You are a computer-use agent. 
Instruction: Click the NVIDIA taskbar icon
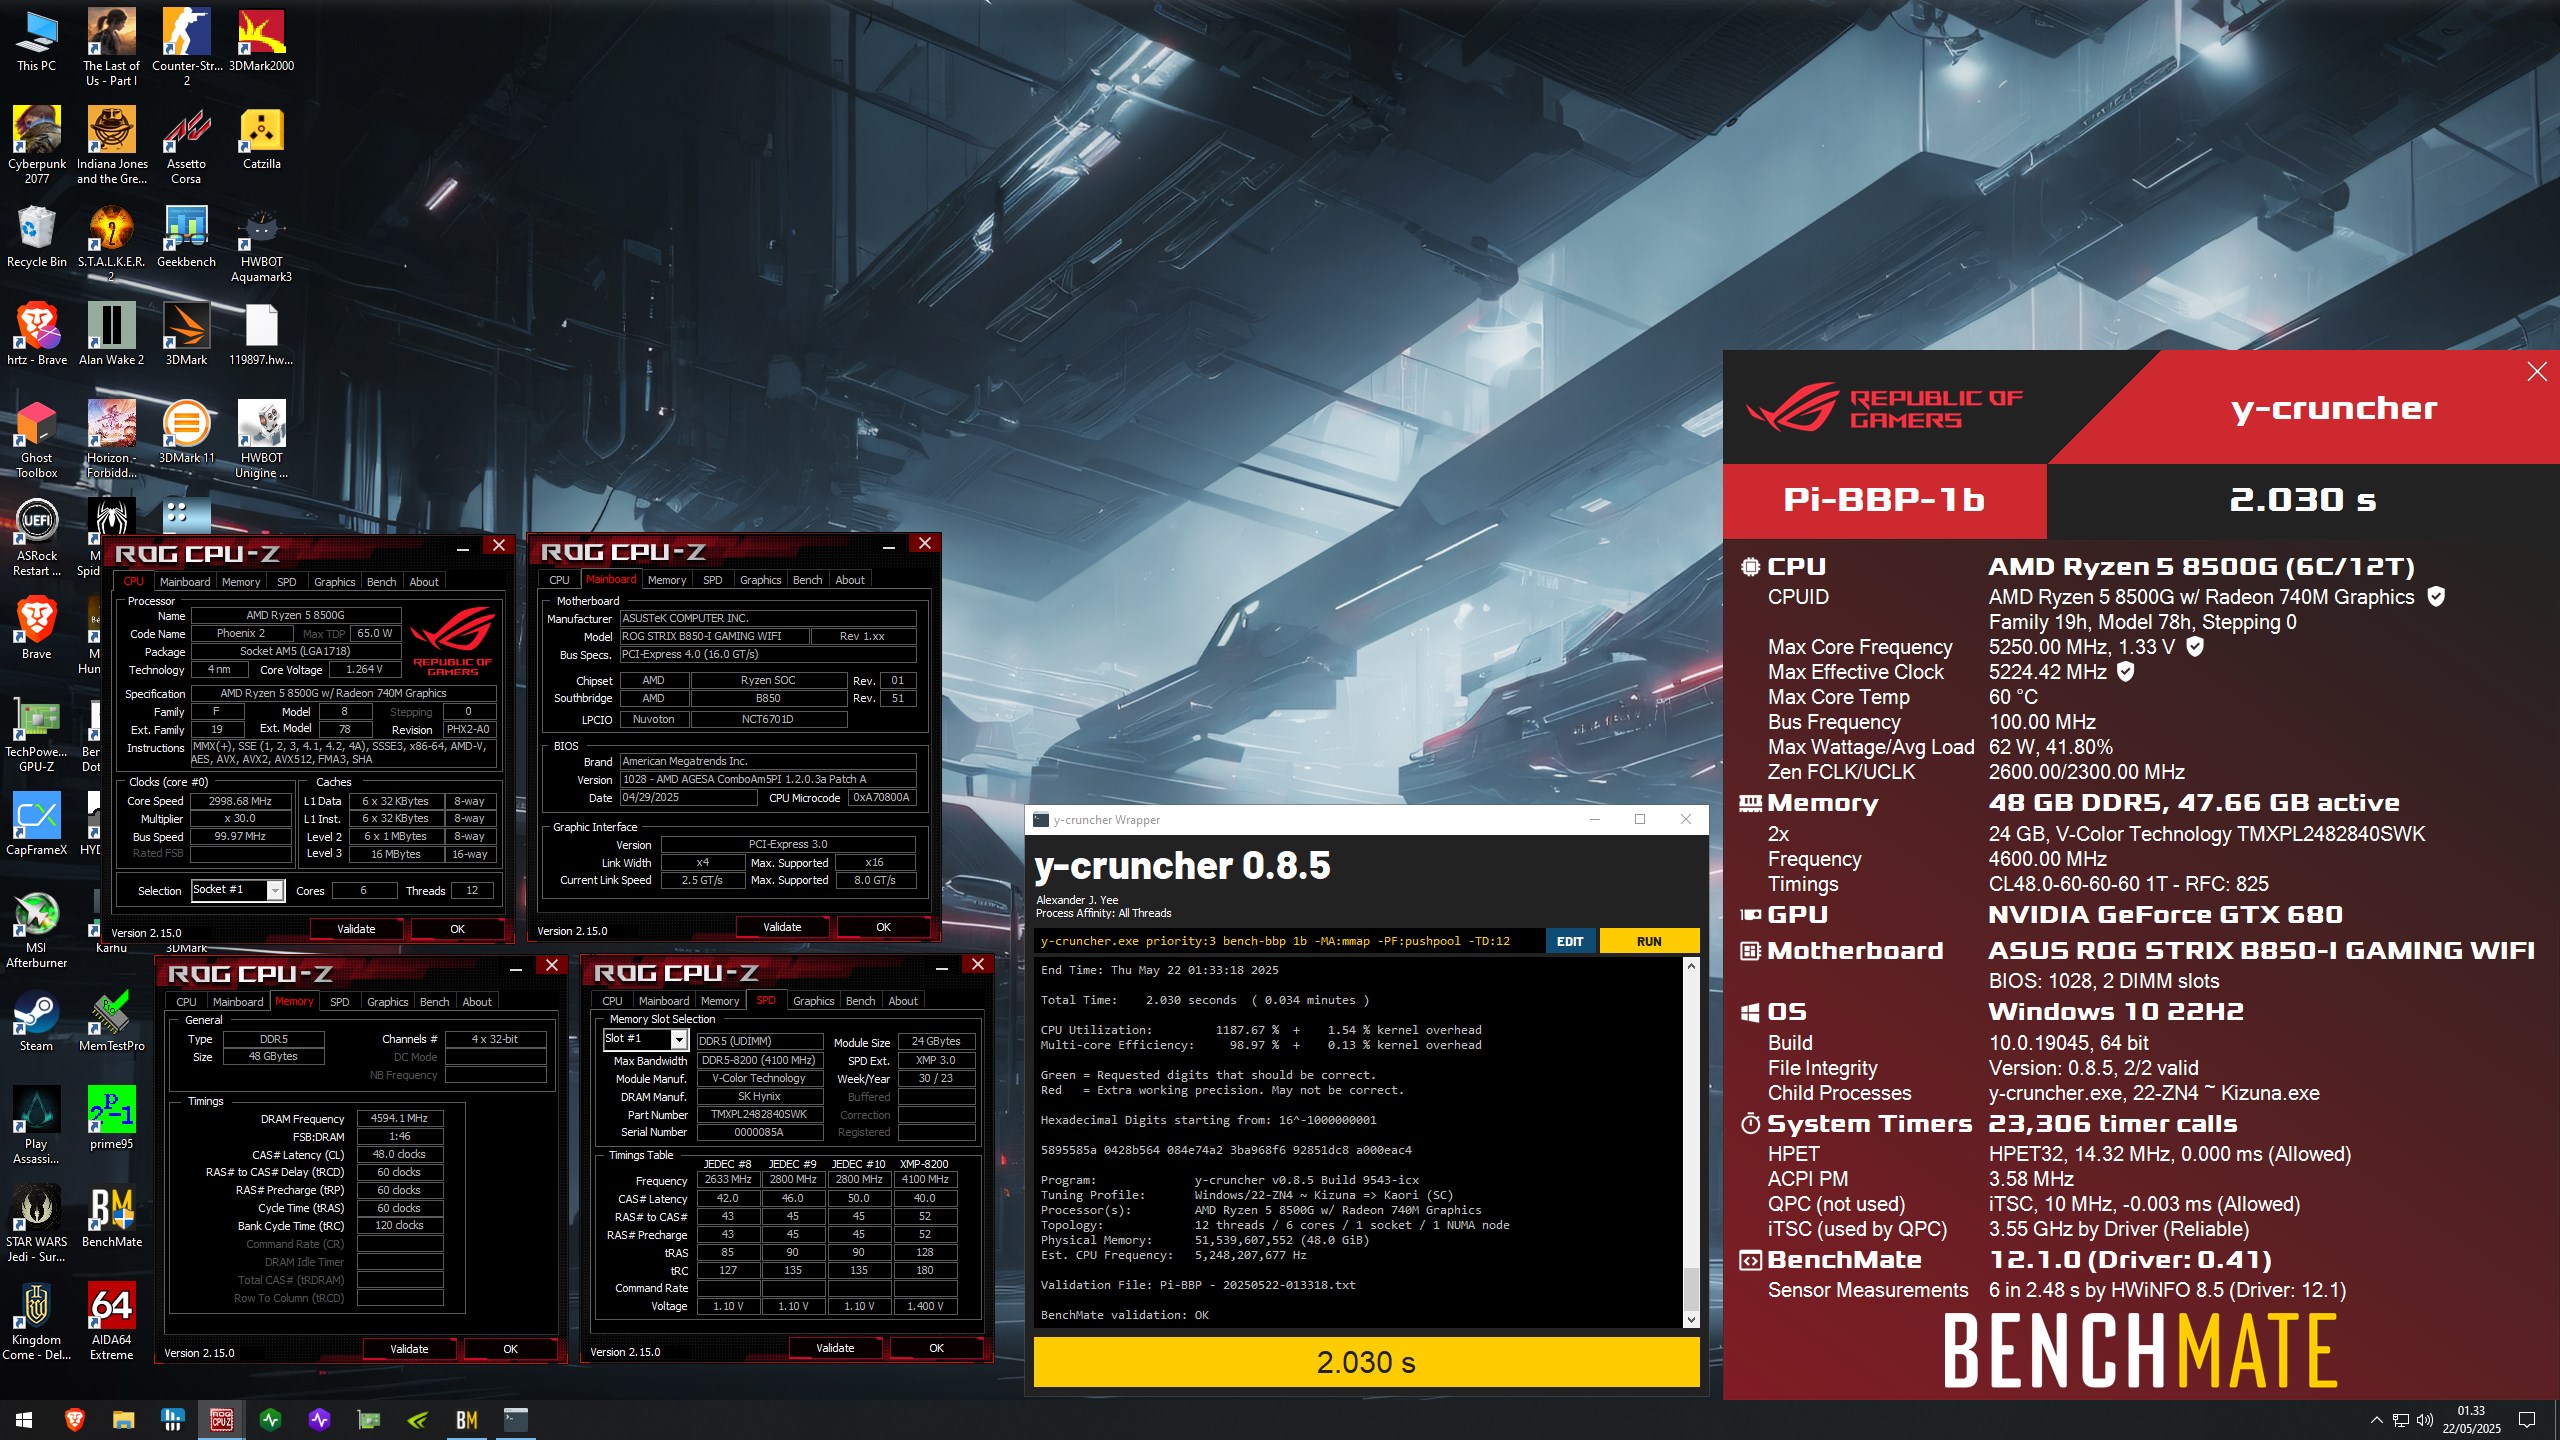(417, 1419)
